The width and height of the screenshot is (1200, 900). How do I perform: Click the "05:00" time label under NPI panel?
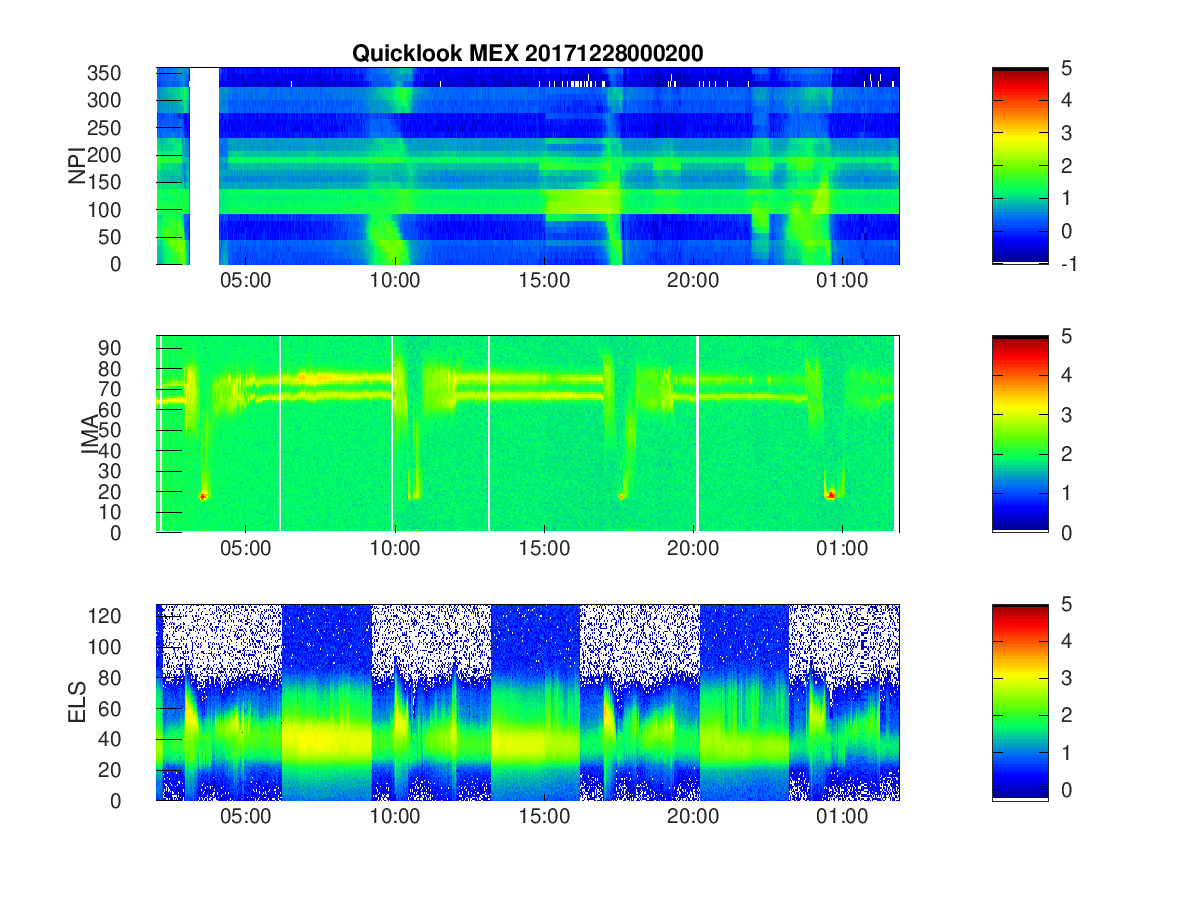(245, 281)
